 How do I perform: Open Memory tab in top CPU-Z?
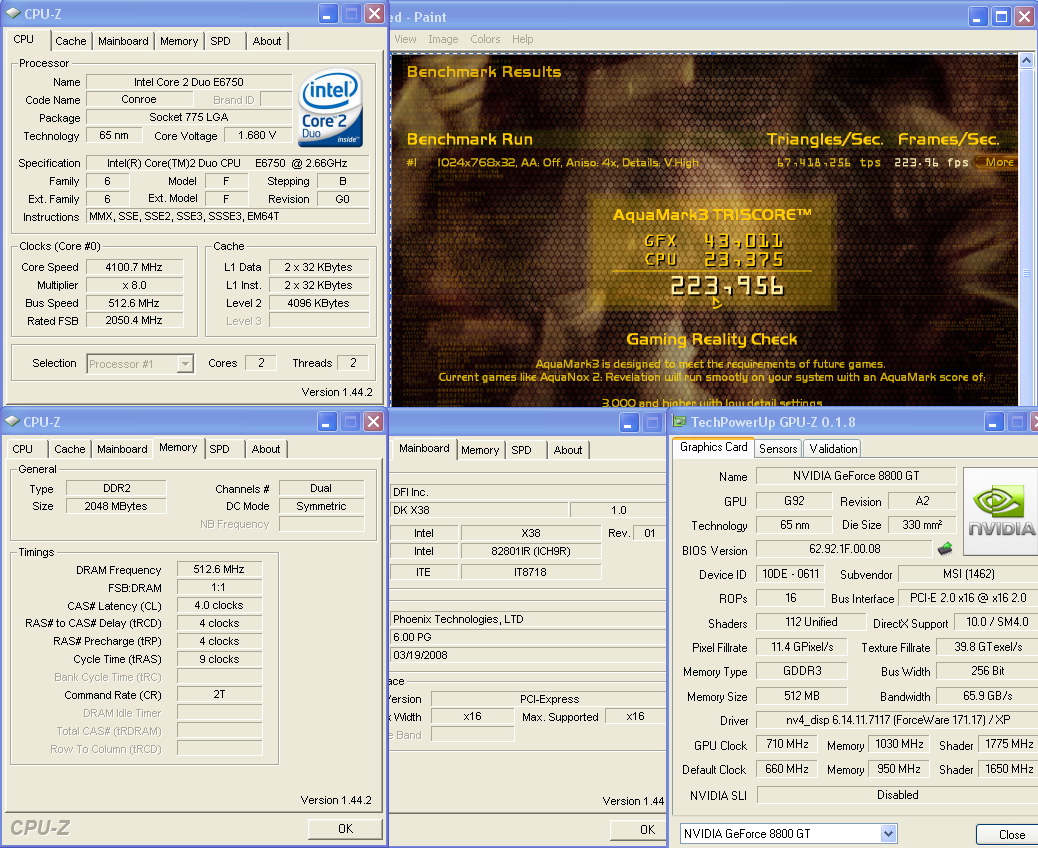click(179, 41)
